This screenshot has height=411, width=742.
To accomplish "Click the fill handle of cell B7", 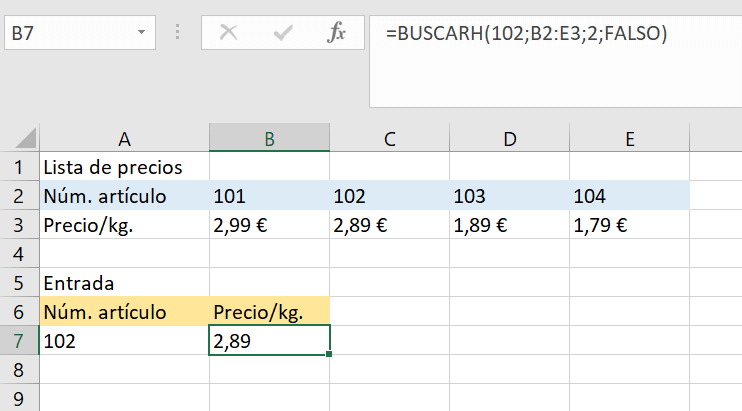I will pos(329,354).
